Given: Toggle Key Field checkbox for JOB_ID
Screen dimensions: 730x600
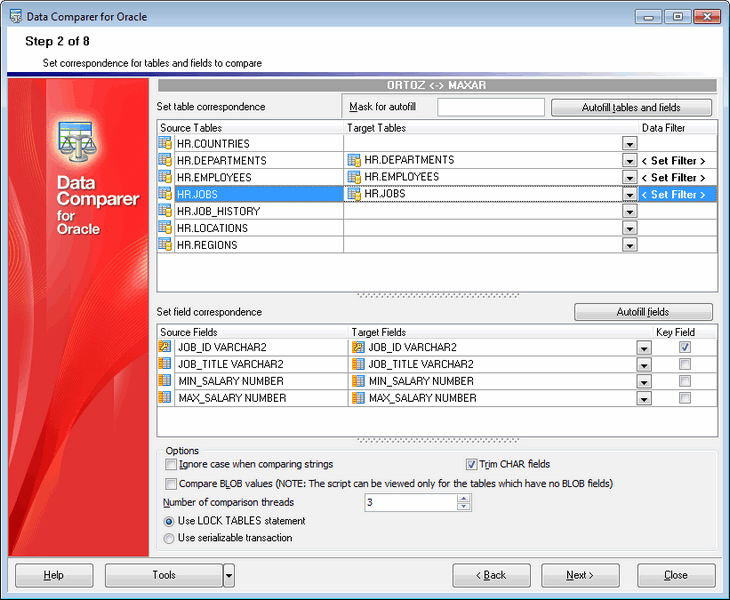Looking at the screenshot, I should pos(684,347).
